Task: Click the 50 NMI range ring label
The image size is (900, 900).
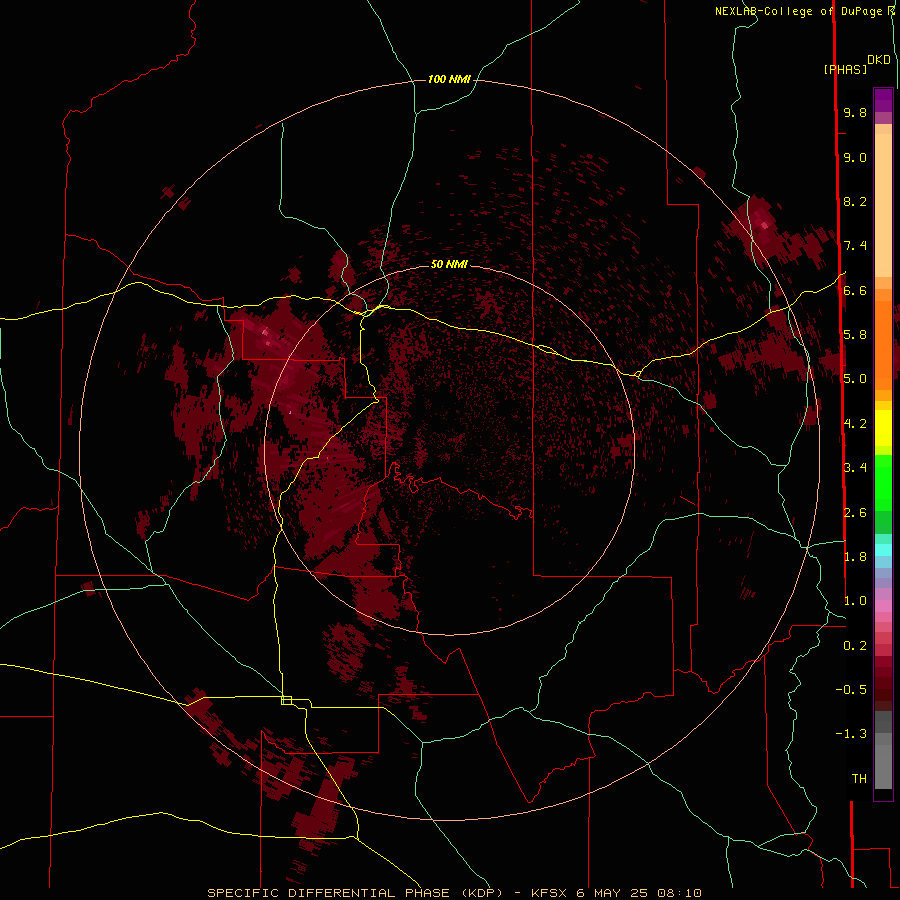Action: tap(449, 264)
